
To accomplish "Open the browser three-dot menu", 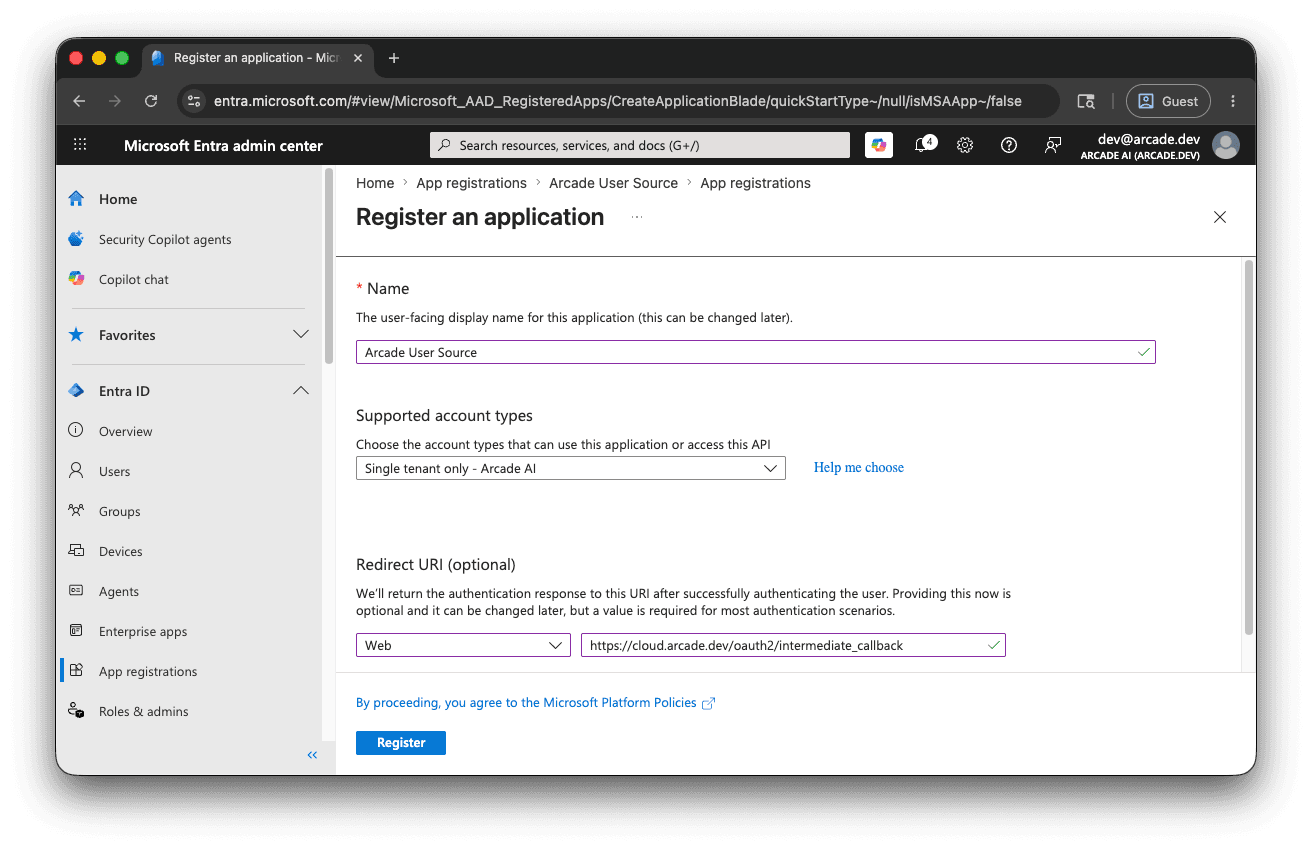I will pos(1233,101).
